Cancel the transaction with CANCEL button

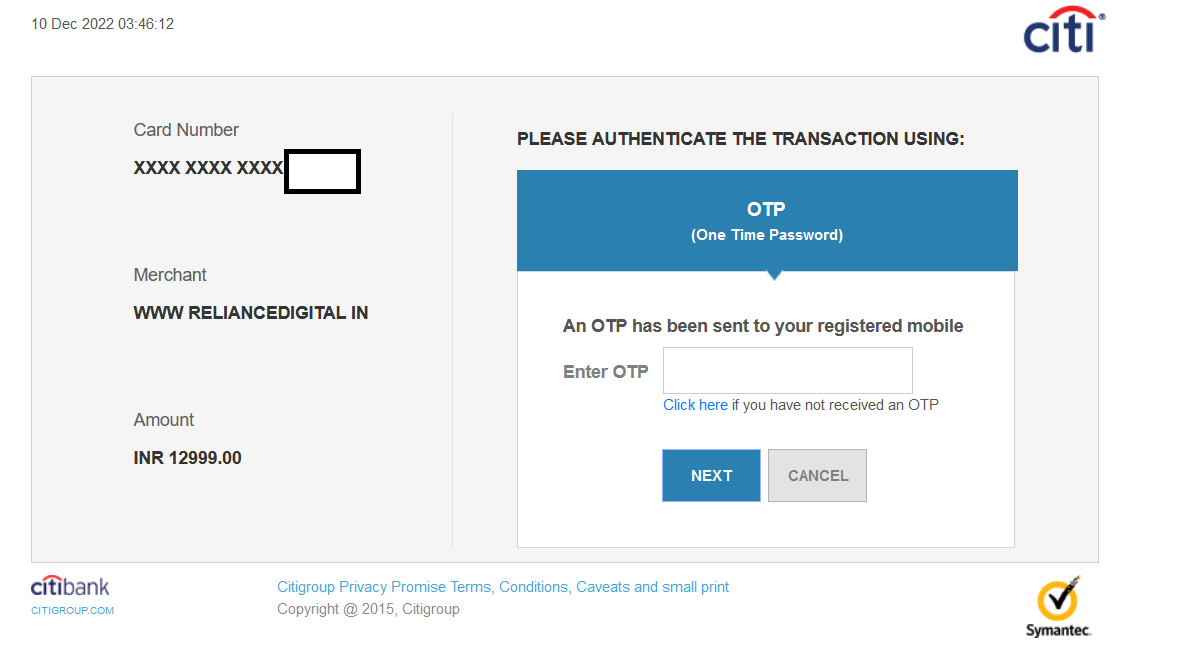[817, 475]
